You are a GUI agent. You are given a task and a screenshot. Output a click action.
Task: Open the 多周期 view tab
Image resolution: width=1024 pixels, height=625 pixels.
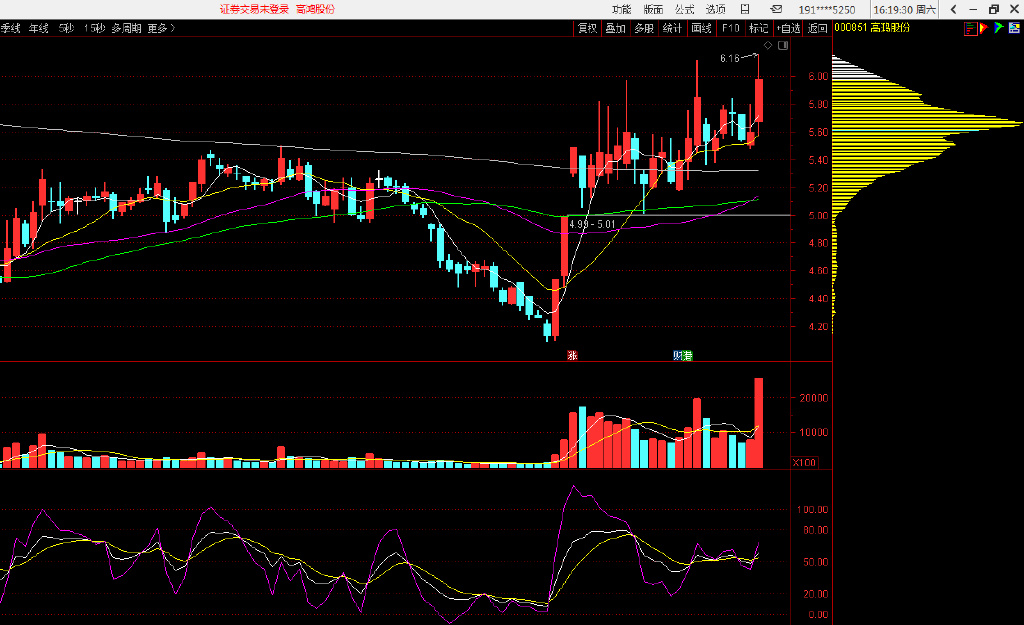126,28
